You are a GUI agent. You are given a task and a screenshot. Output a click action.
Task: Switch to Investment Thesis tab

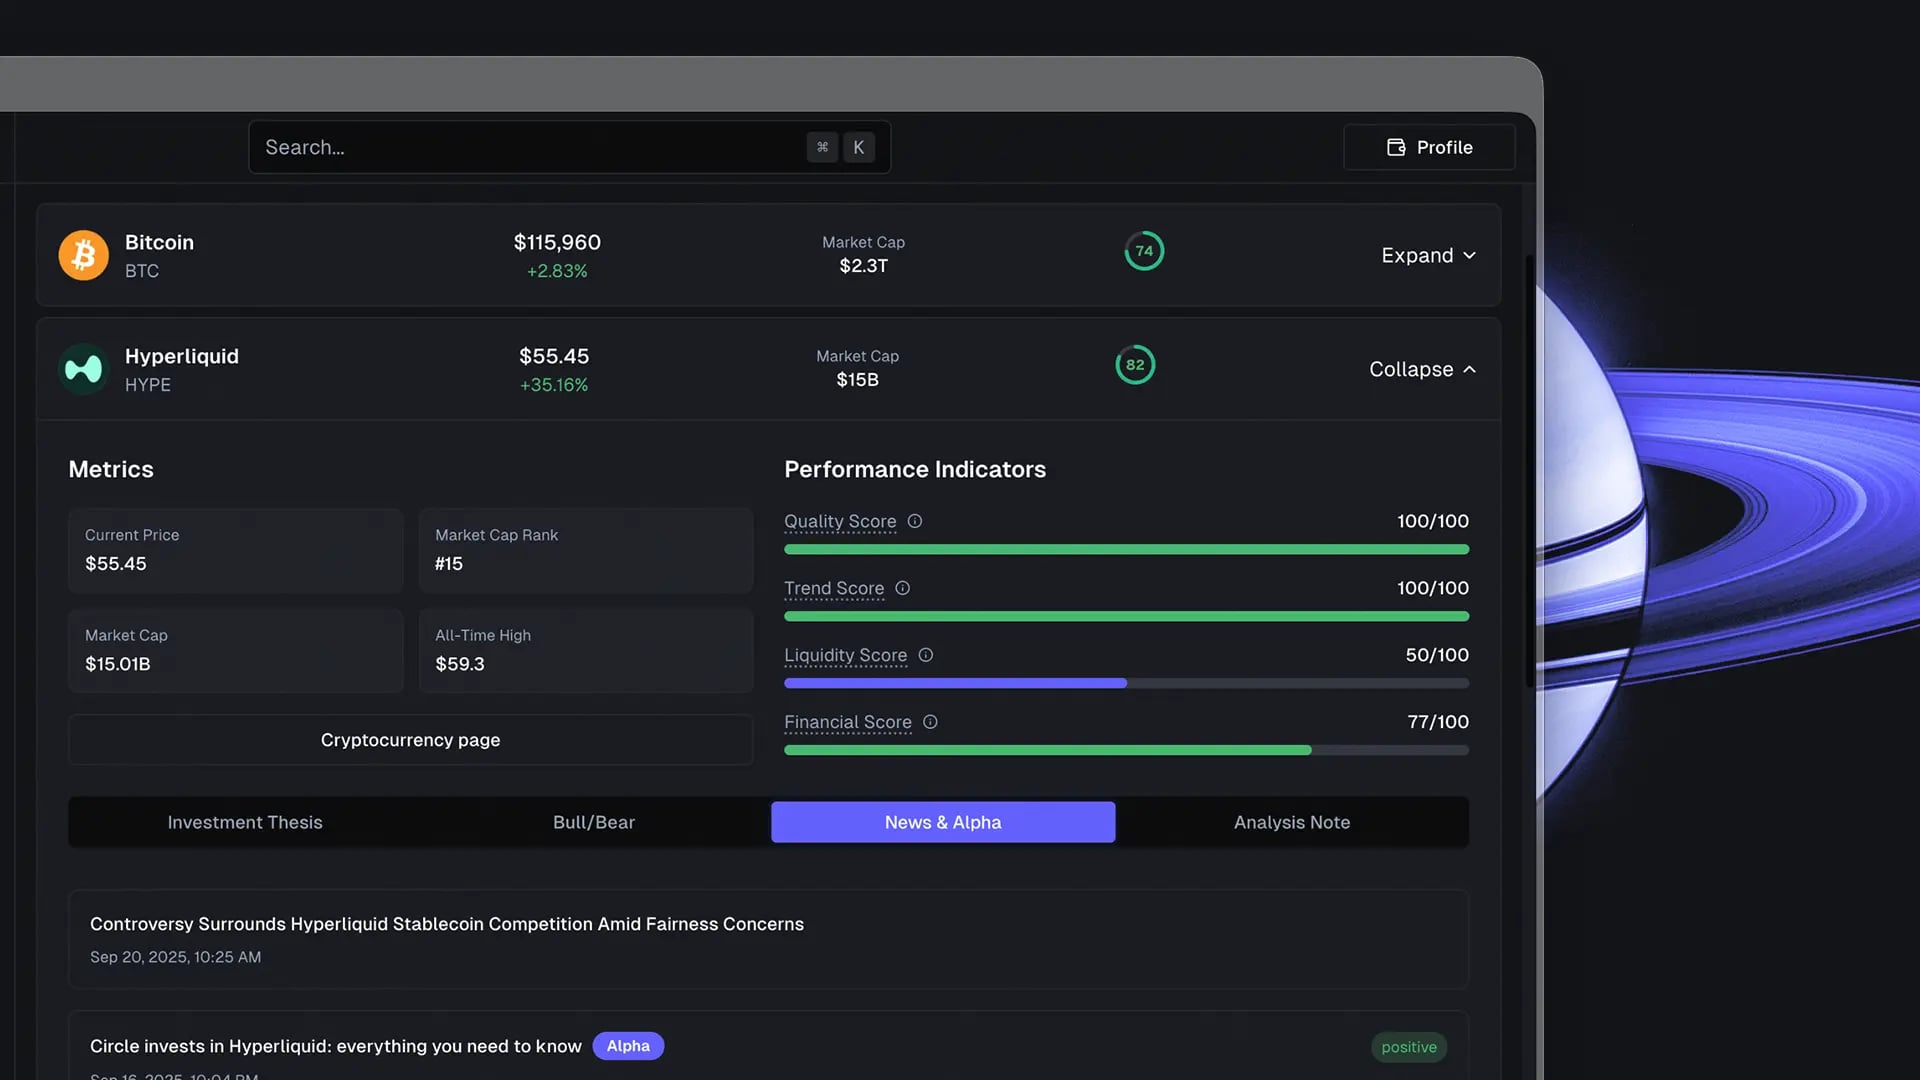[245, 822]
